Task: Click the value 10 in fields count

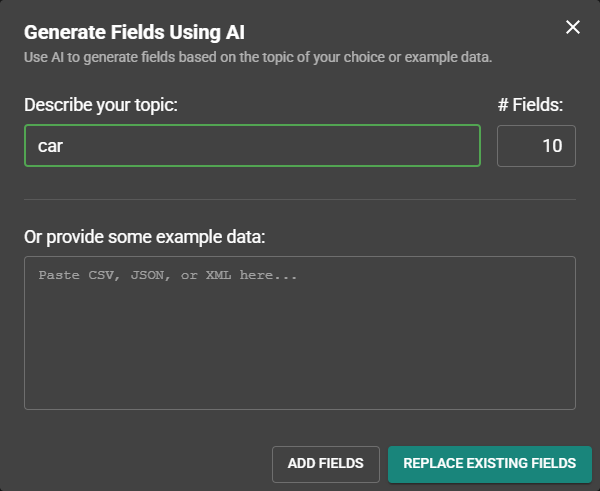Action: 552,146
